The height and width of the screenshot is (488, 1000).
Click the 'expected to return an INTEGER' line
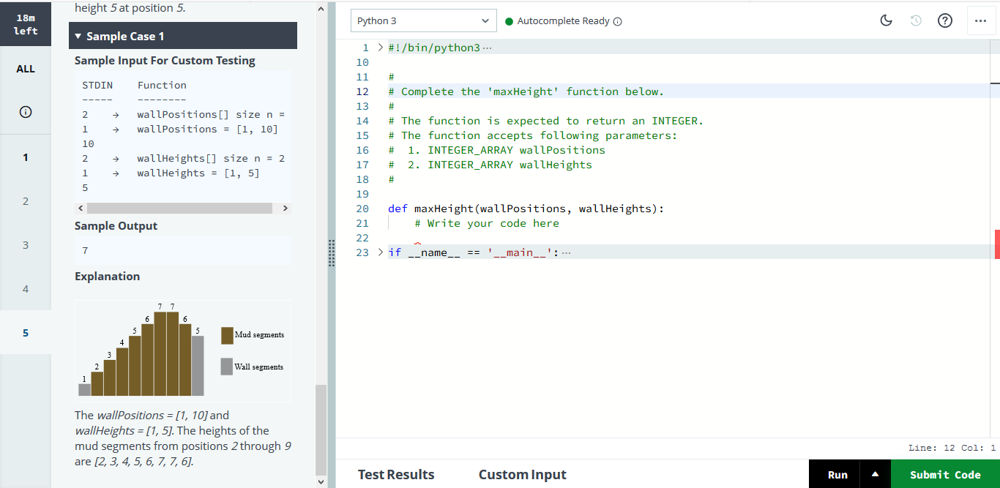(546, 121)
